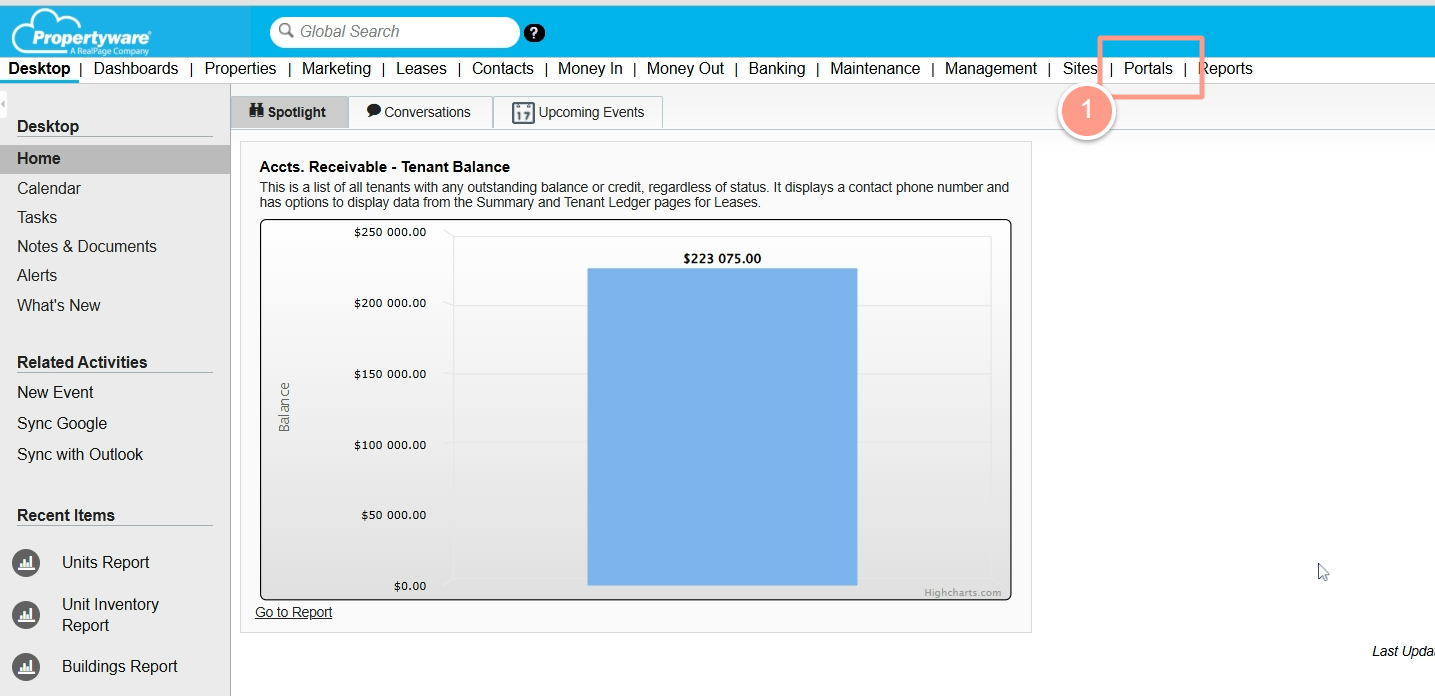Open the Properties menu
The width and height of the screenshot is (1435, 696).
(240, 69)
